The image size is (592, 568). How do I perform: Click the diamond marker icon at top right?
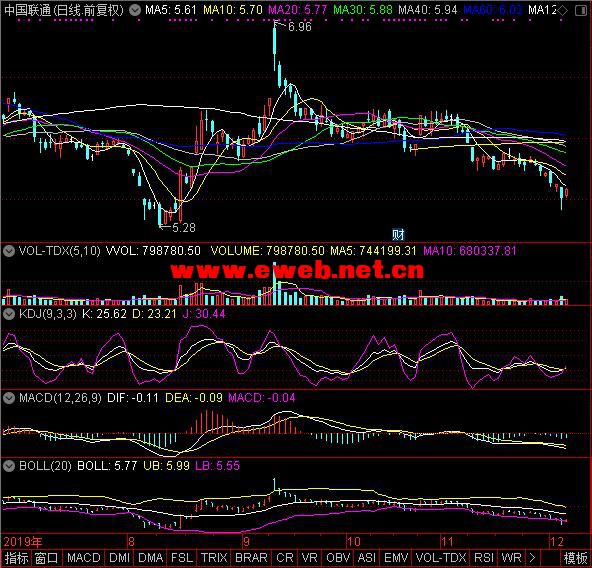tap(562, 11)
